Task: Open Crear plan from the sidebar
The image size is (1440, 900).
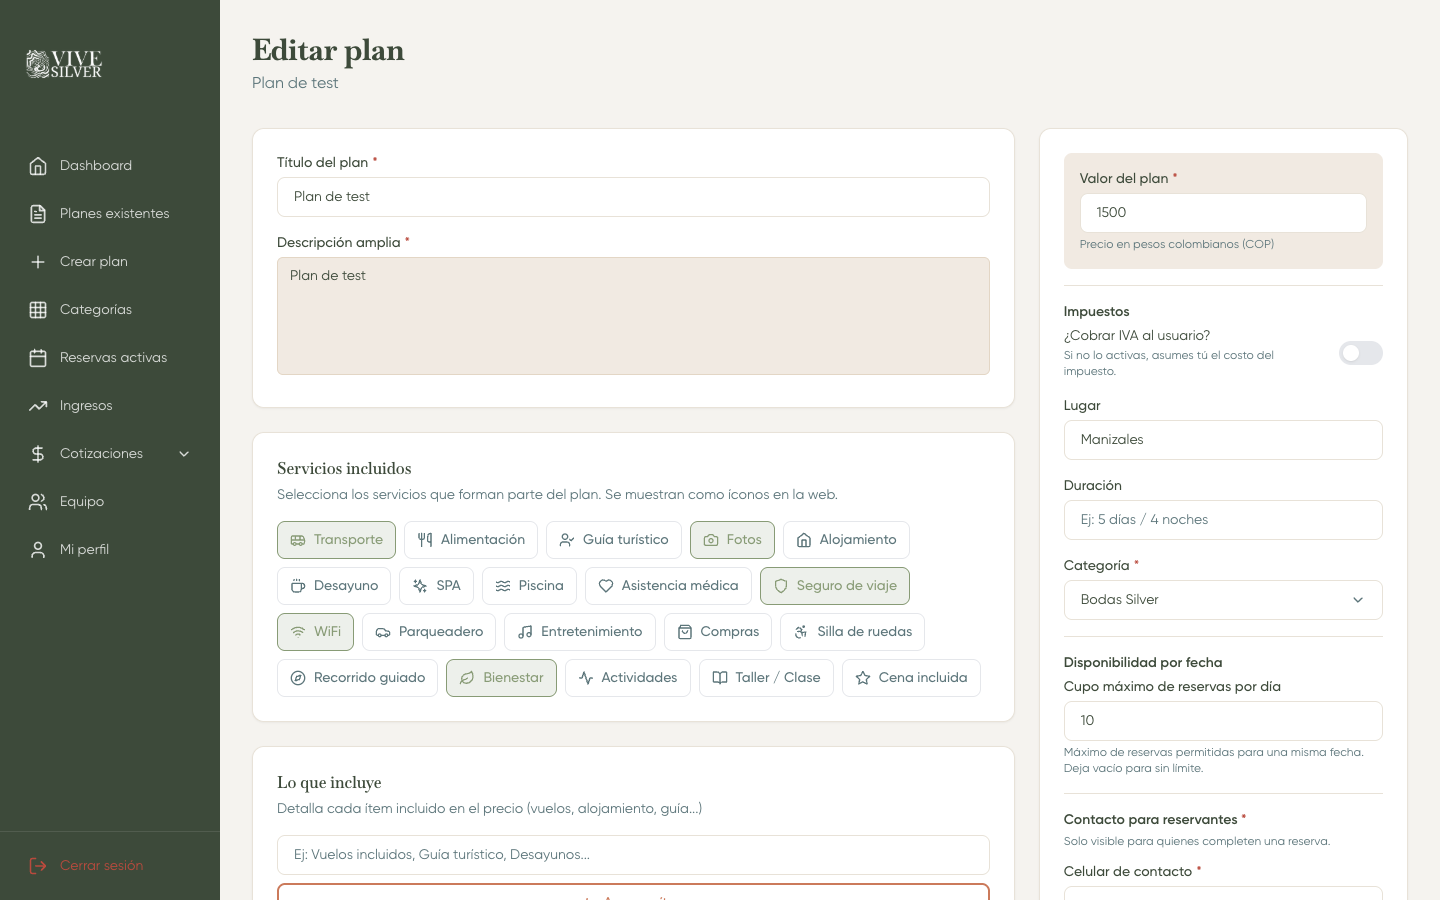Action: tap(93, 261)
